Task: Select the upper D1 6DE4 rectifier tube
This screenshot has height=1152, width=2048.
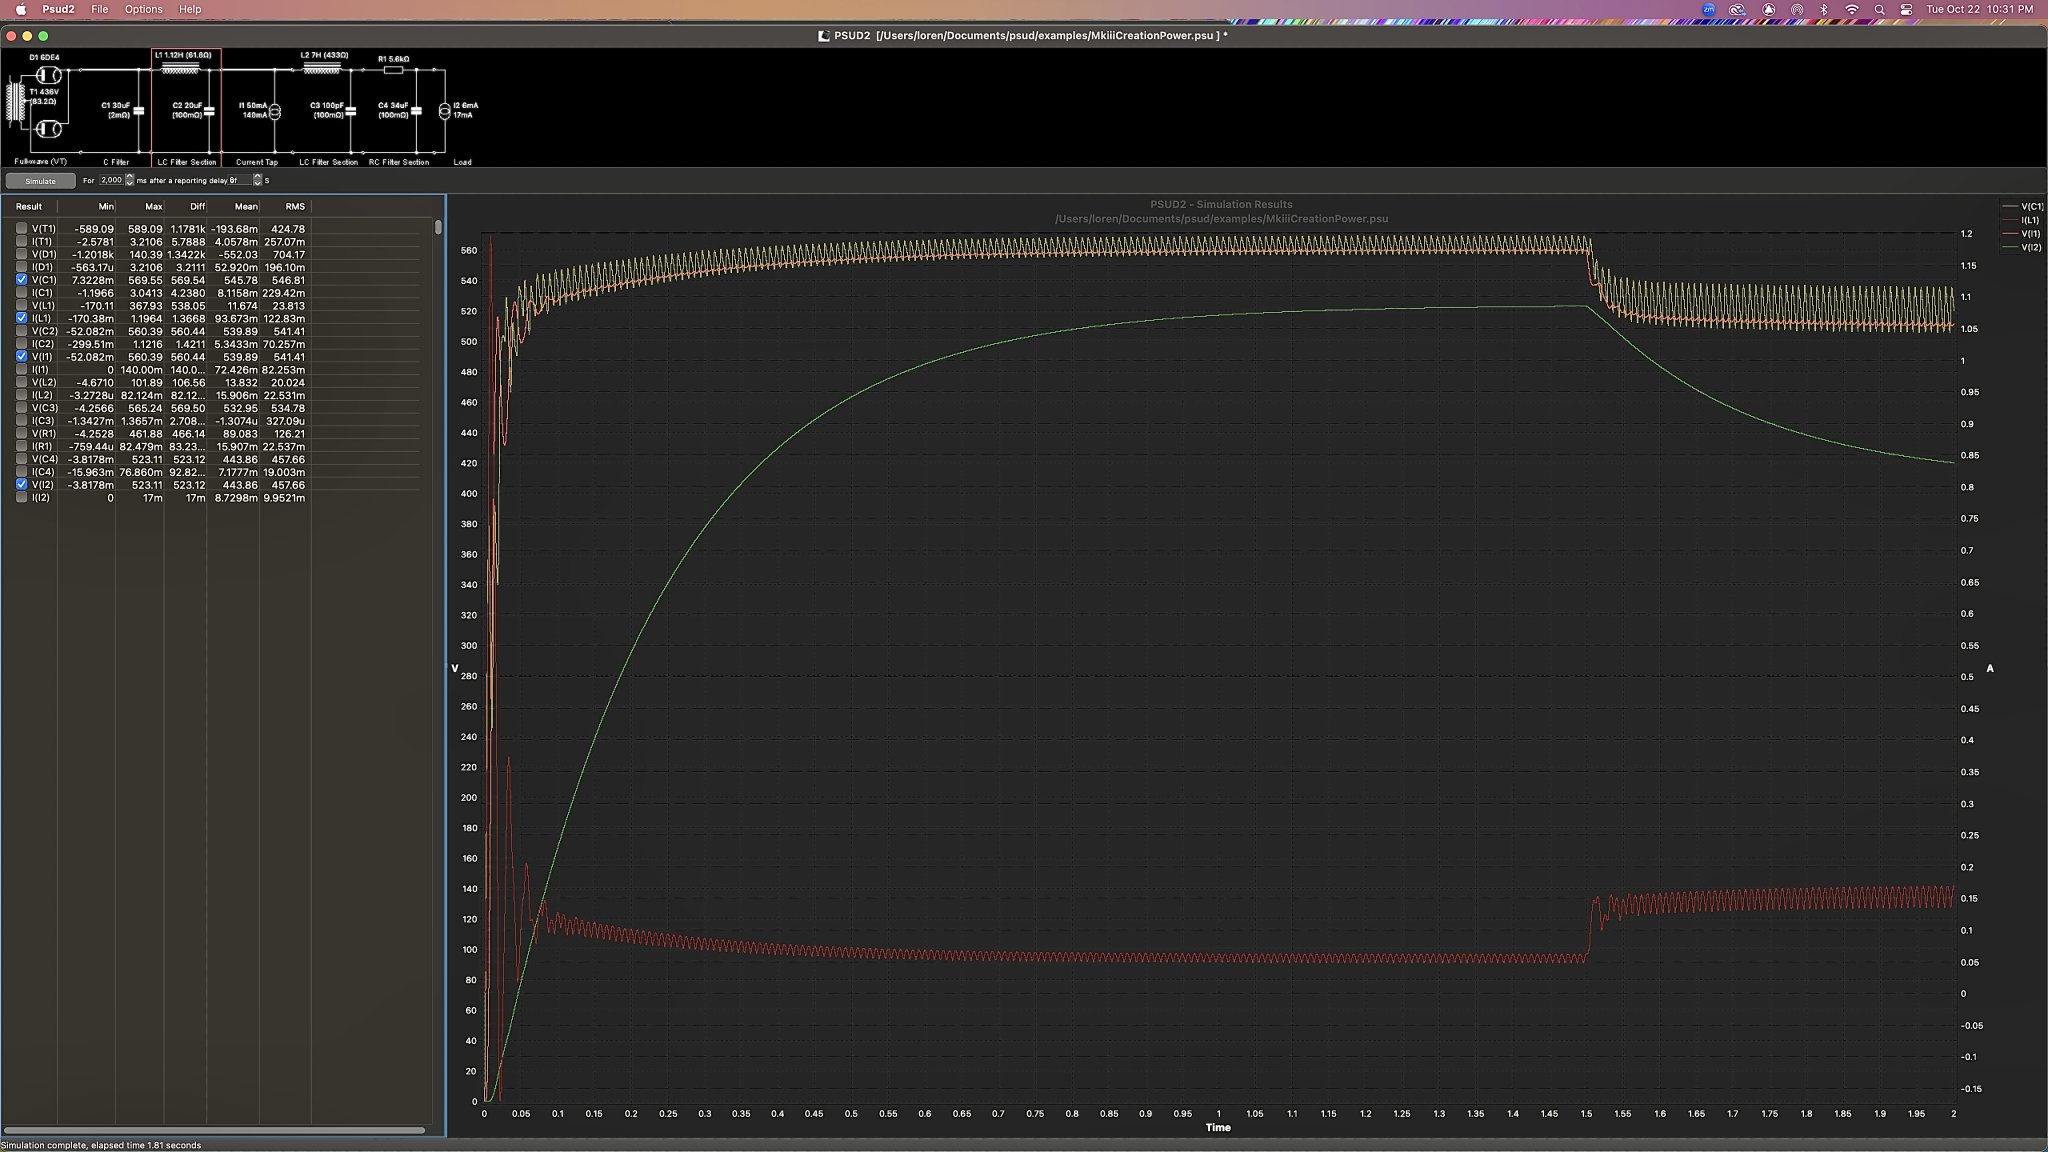Action: point(48,75)
